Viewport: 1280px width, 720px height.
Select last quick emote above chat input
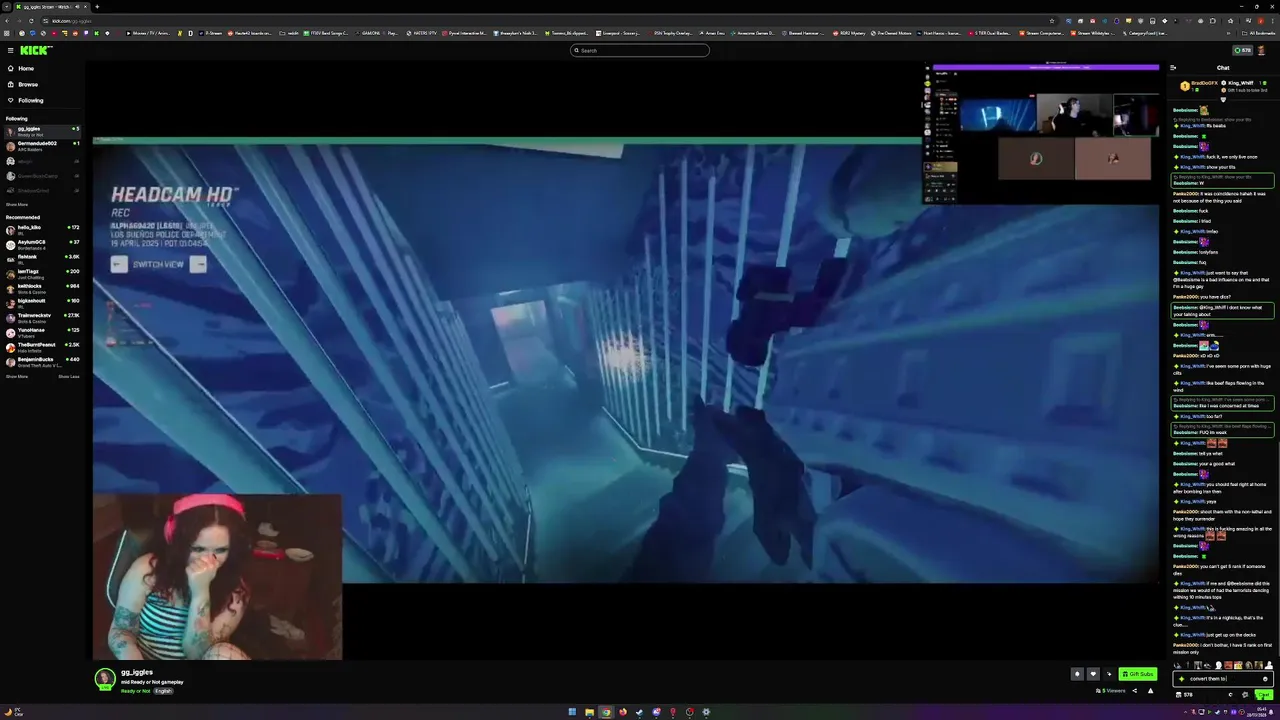click(1270, 665)
